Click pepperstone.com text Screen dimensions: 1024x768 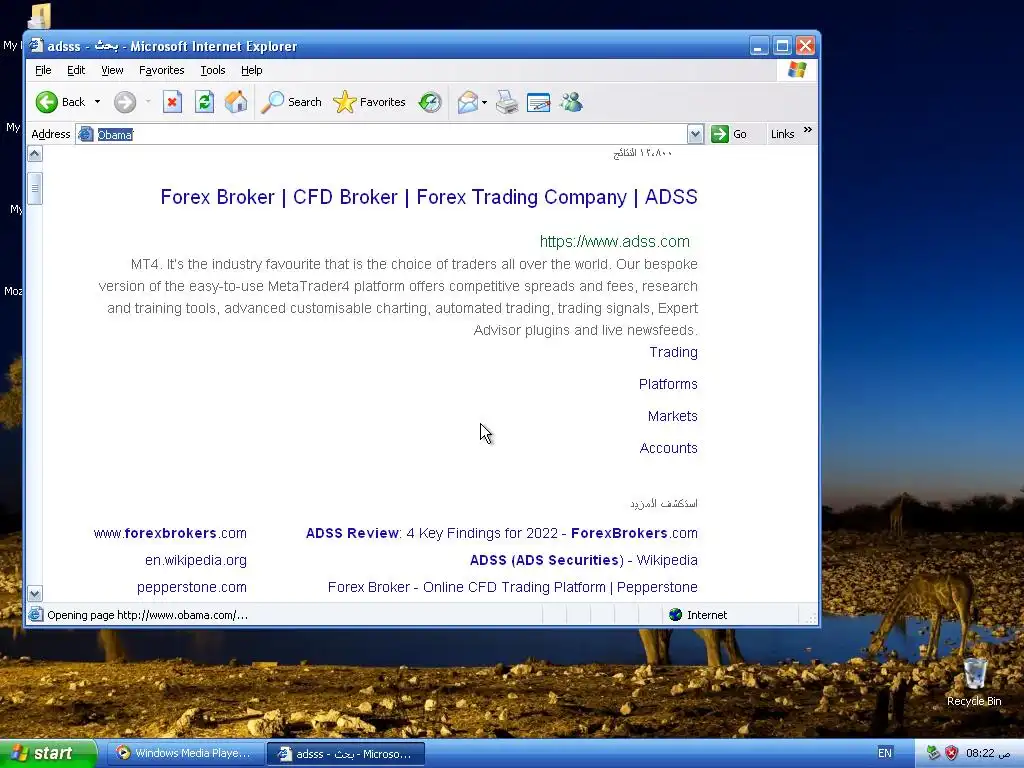tap(192, 587)
